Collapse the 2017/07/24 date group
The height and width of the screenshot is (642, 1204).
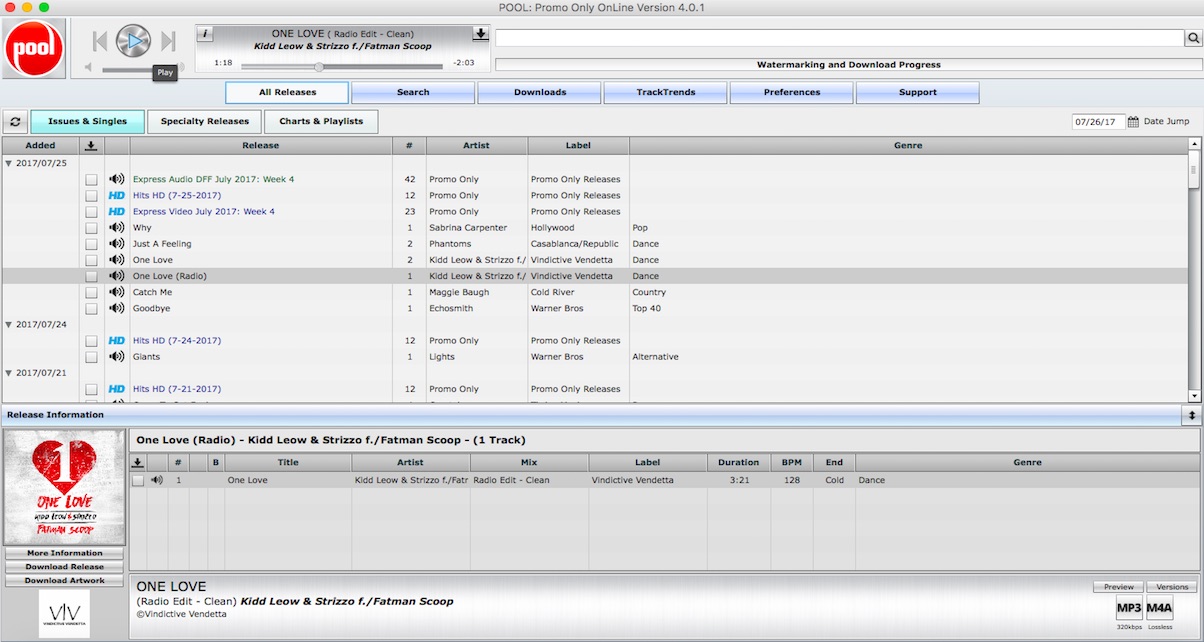click(9, 325)
